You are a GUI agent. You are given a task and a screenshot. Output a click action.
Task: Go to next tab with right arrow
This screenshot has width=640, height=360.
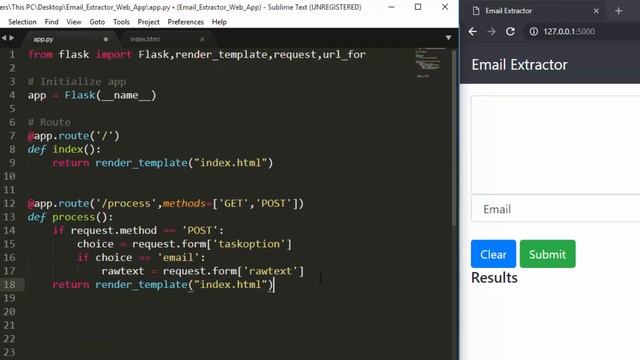(12, 38)
